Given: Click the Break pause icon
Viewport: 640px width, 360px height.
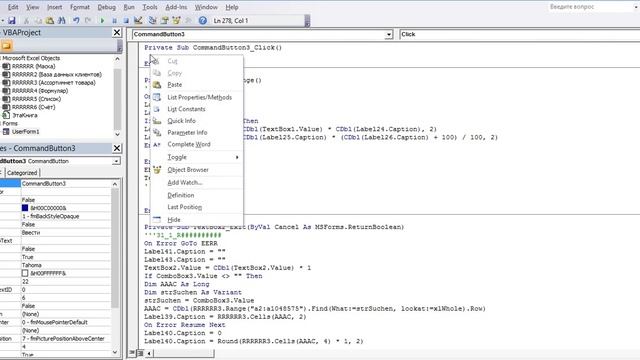Looking at the screenshot, I should (x=114, y=20).
